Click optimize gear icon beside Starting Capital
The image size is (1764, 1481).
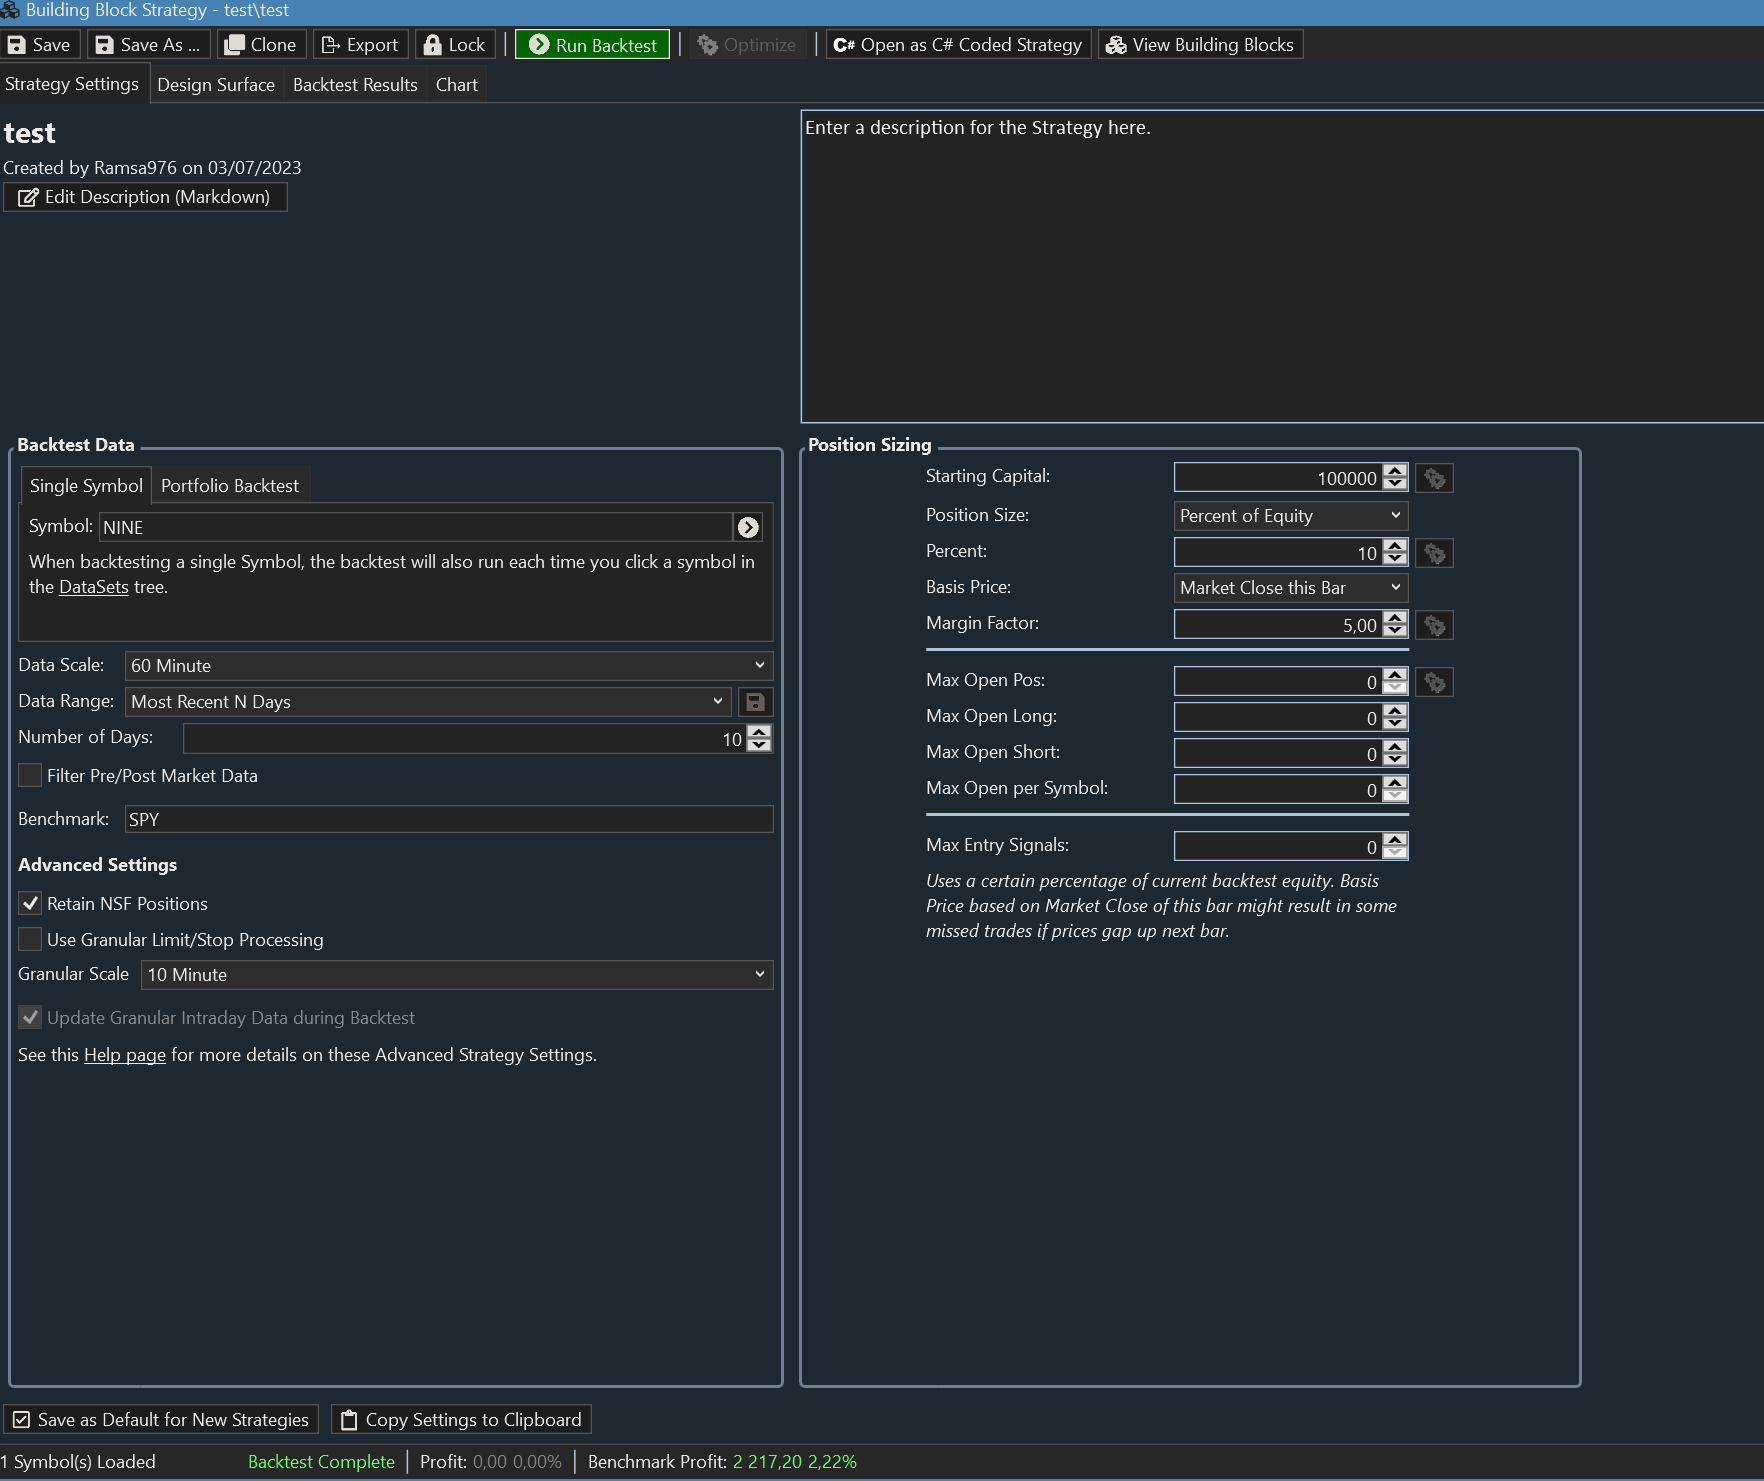(1434, 479)
